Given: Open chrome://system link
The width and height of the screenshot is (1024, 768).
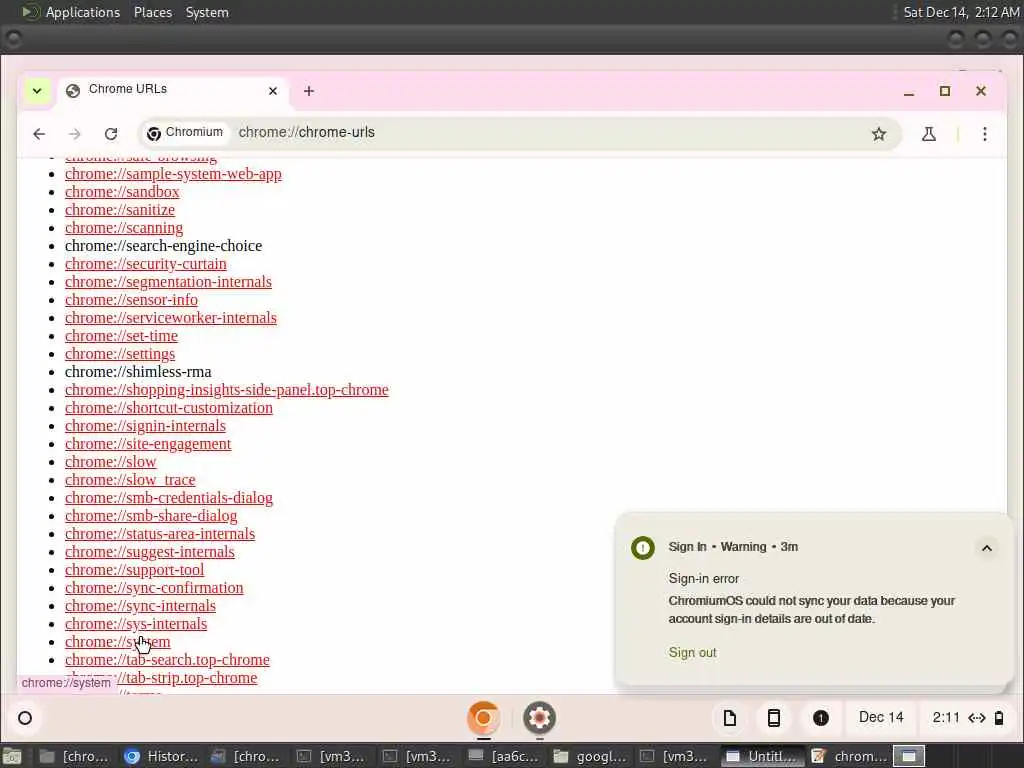Looking at the screenshot, I should pos(118,642).
